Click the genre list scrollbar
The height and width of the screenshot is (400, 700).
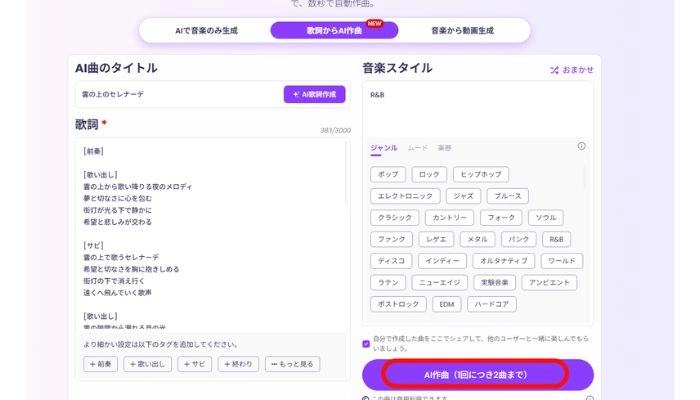click(x=584, y=178)
